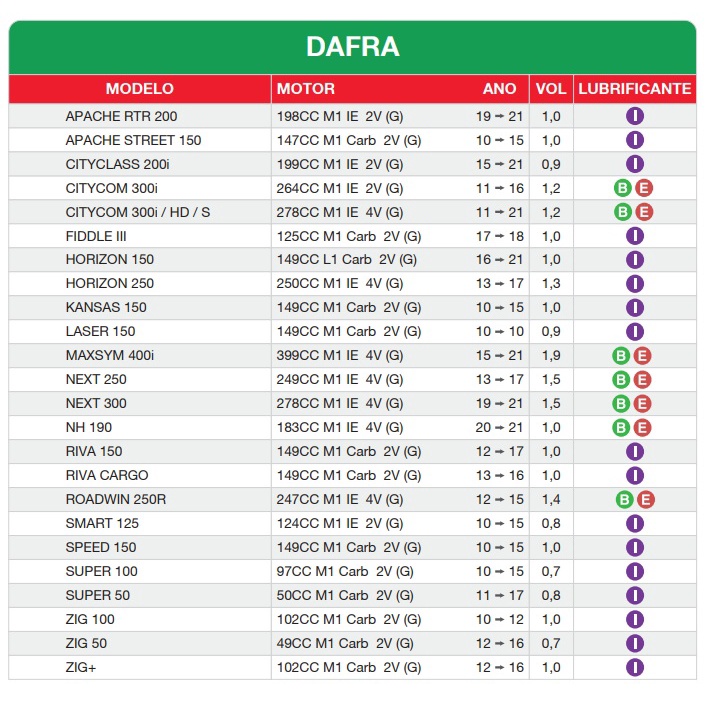Image resolution: width=708 pixels, height=708 pixels.
Task: Click the VOL column header
Action: 551,89
